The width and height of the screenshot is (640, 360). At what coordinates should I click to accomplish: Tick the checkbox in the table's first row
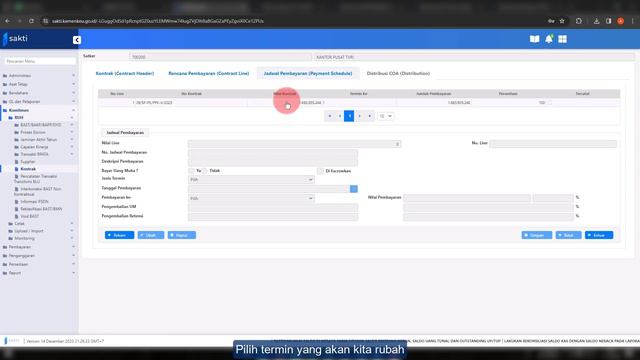550,102
